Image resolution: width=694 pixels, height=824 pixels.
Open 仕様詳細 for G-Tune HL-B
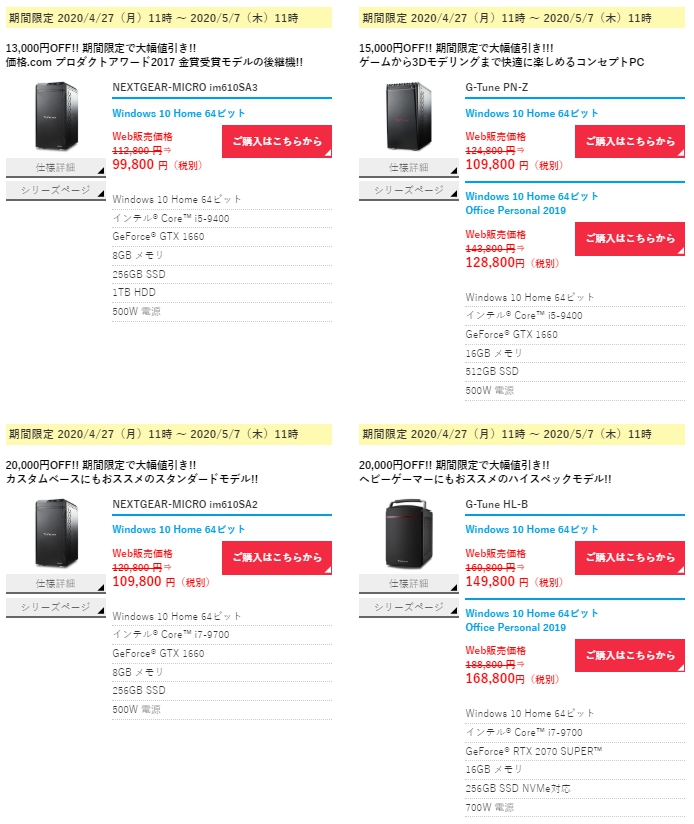click(409, 584)
